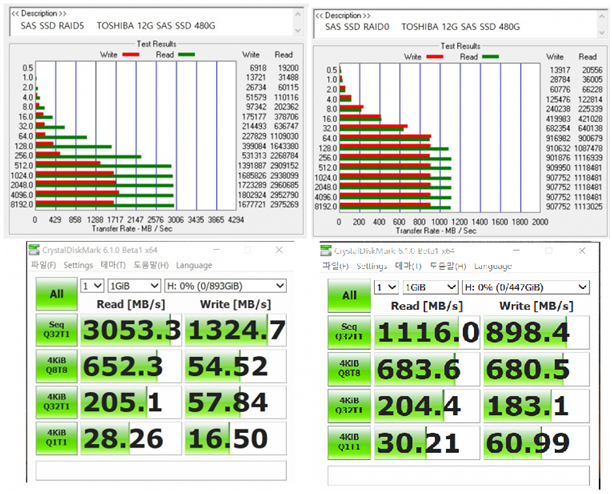Click RAID5 description scroll down arrow
The image size is (612, 494).
click(298, 30)
